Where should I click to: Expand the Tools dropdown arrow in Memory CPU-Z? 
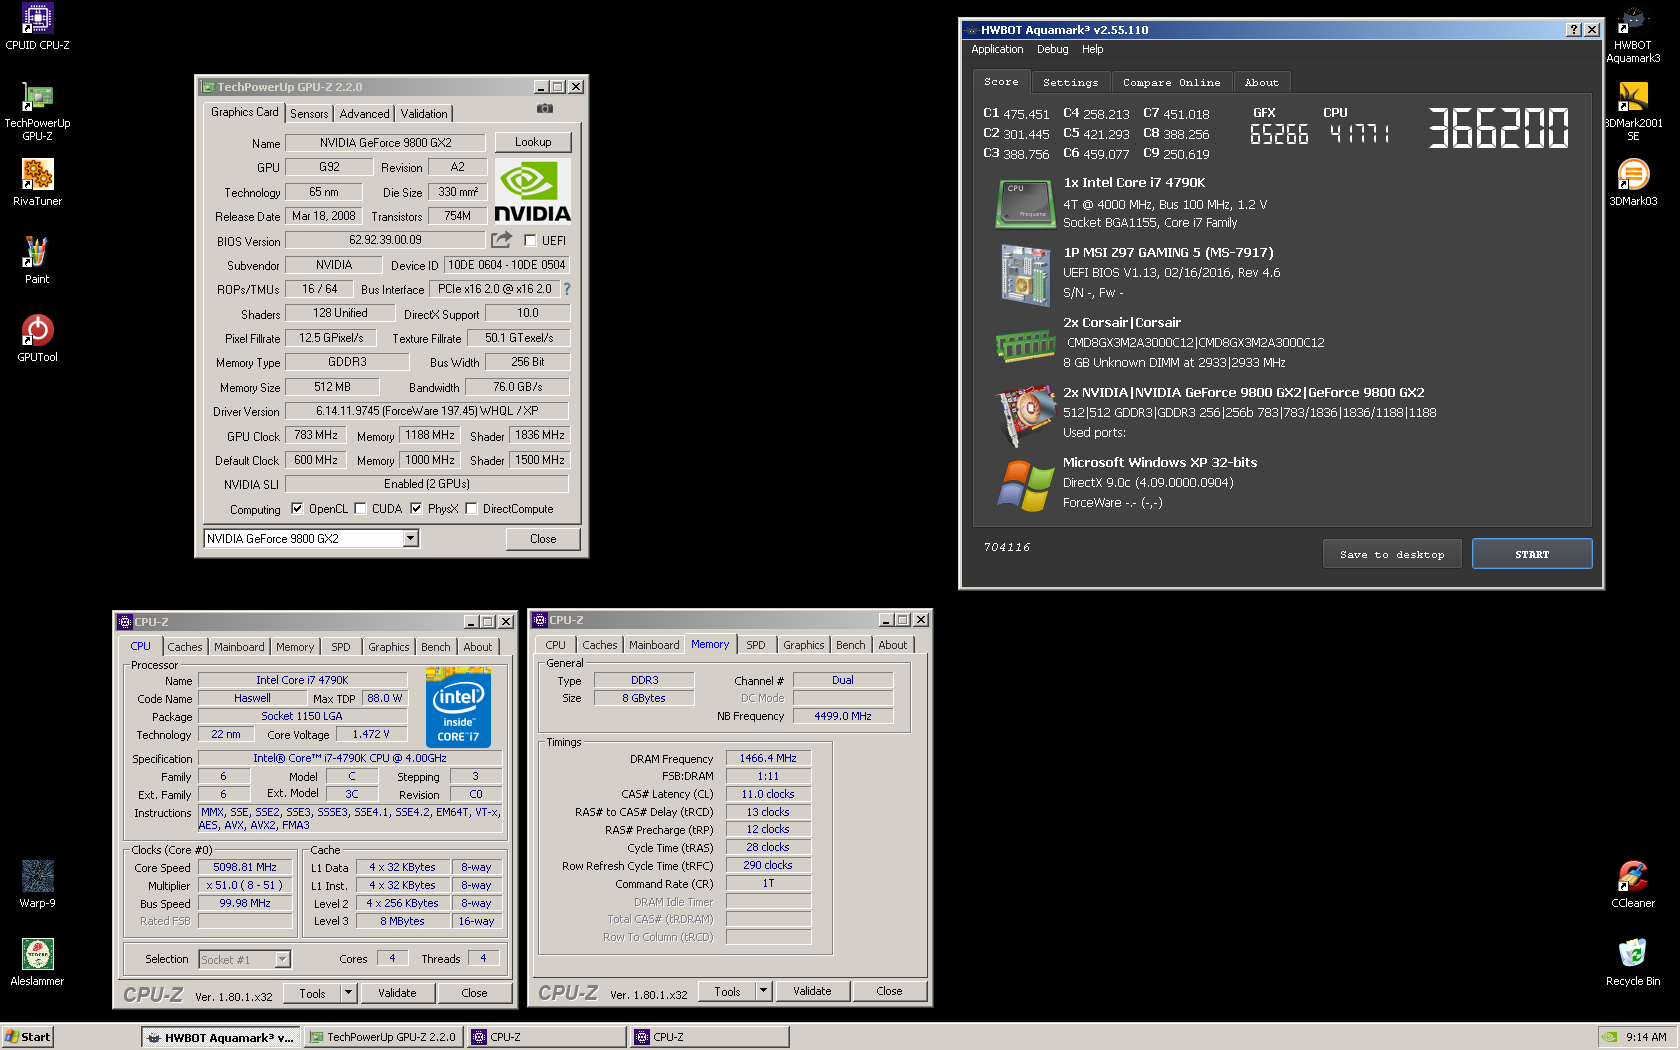pyautogui.click(x=763, y=991)
